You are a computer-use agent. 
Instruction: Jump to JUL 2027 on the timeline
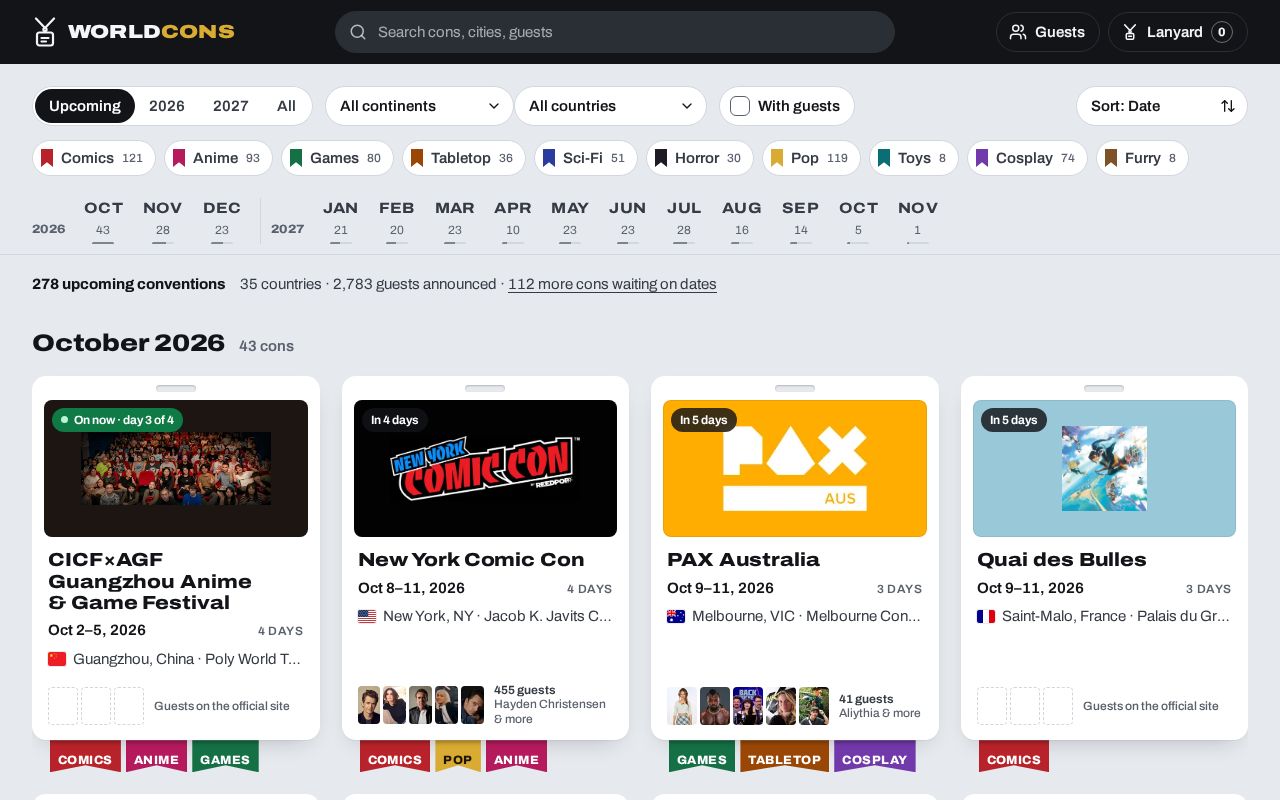pos(684,220)
